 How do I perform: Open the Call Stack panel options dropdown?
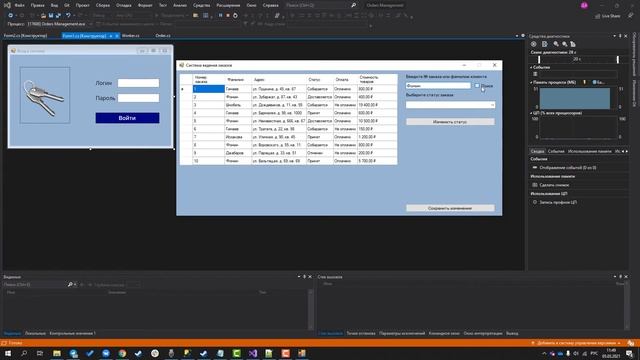pyautogui.click(x=615, y=277)
